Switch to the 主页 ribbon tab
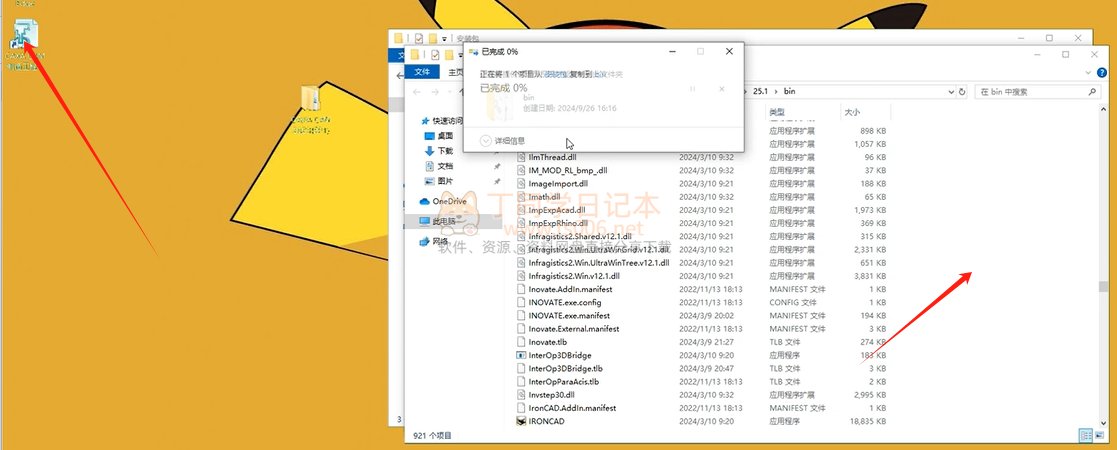Screen dimensions: 1117x450 tap(456, 72)
